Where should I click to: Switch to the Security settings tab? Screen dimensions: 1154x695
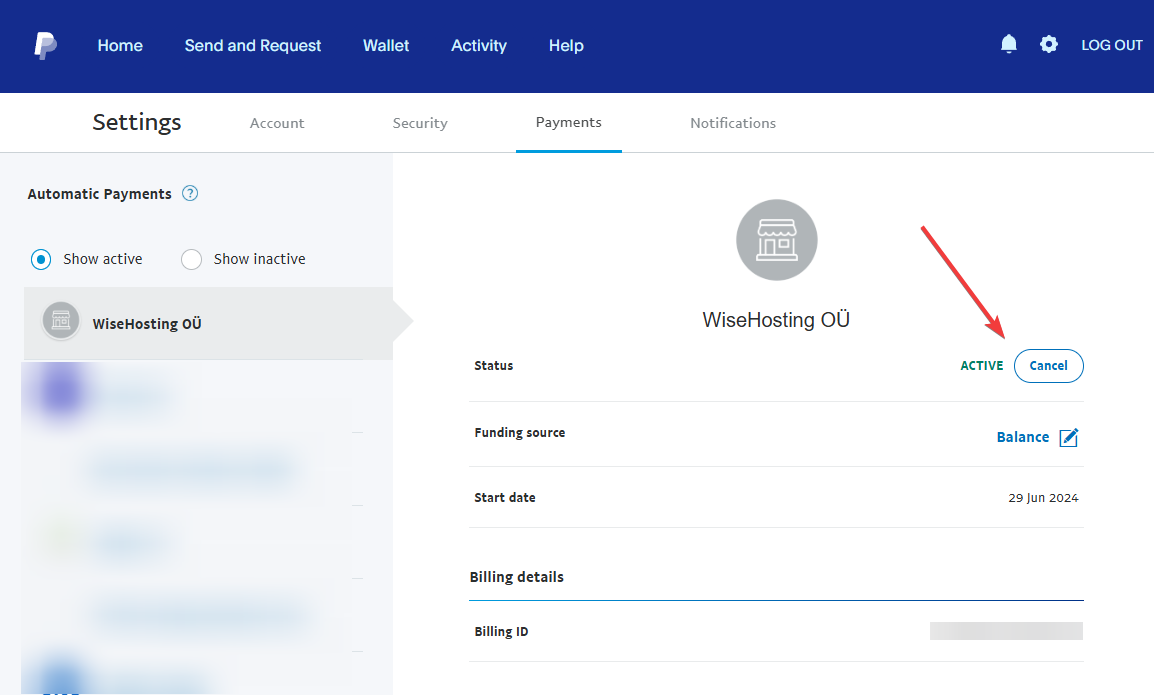(420, 123)
